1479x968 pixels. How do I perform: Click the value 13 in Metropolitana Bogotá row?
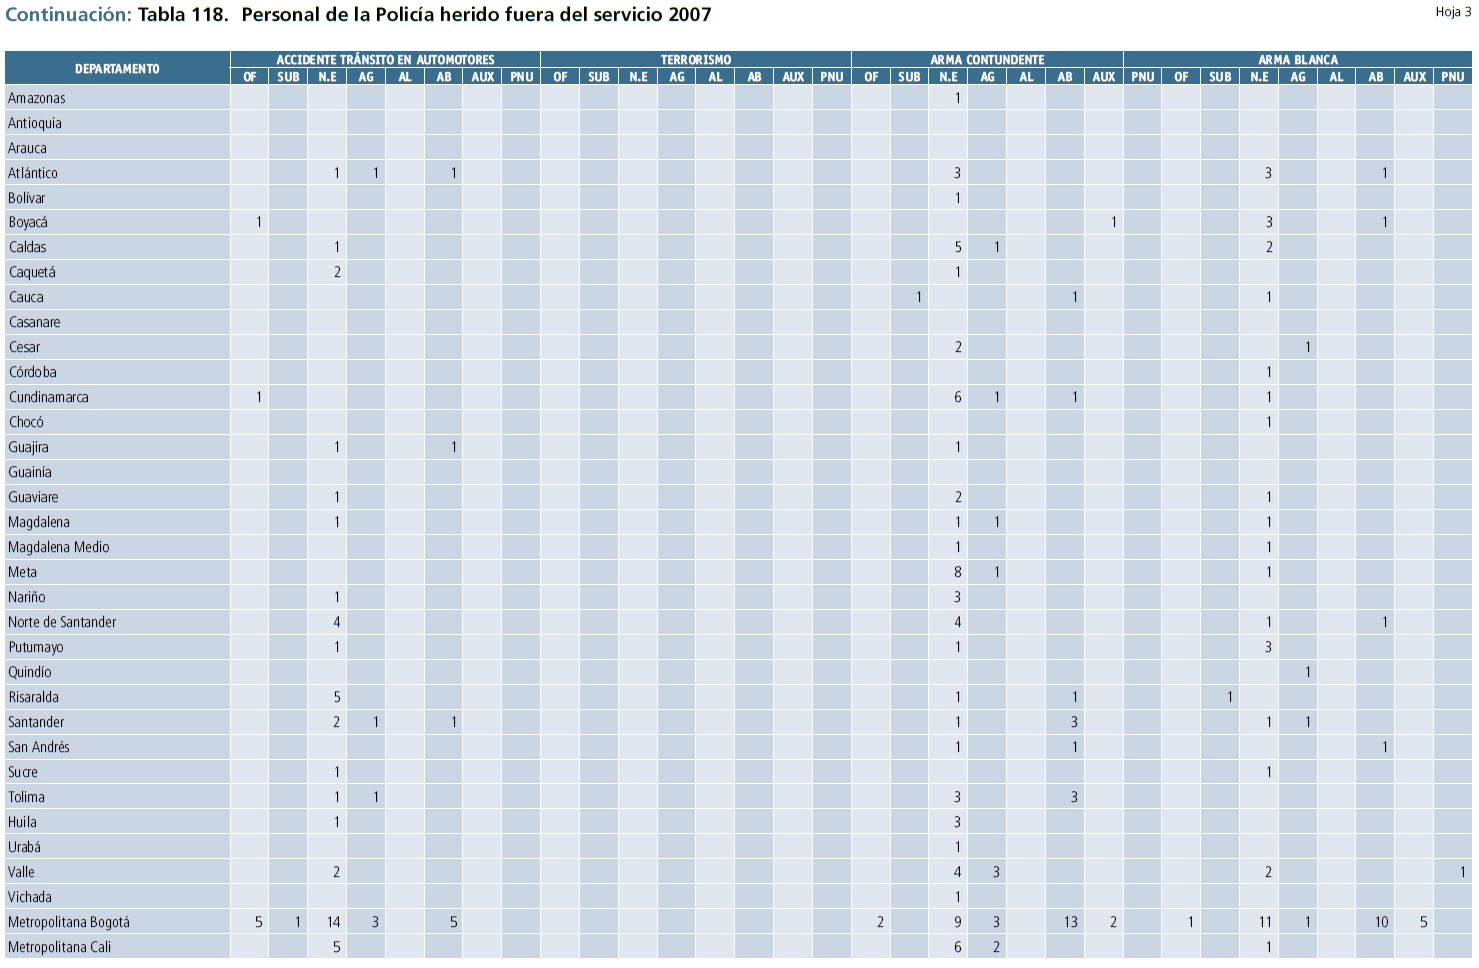click(x=1070, y=922)
